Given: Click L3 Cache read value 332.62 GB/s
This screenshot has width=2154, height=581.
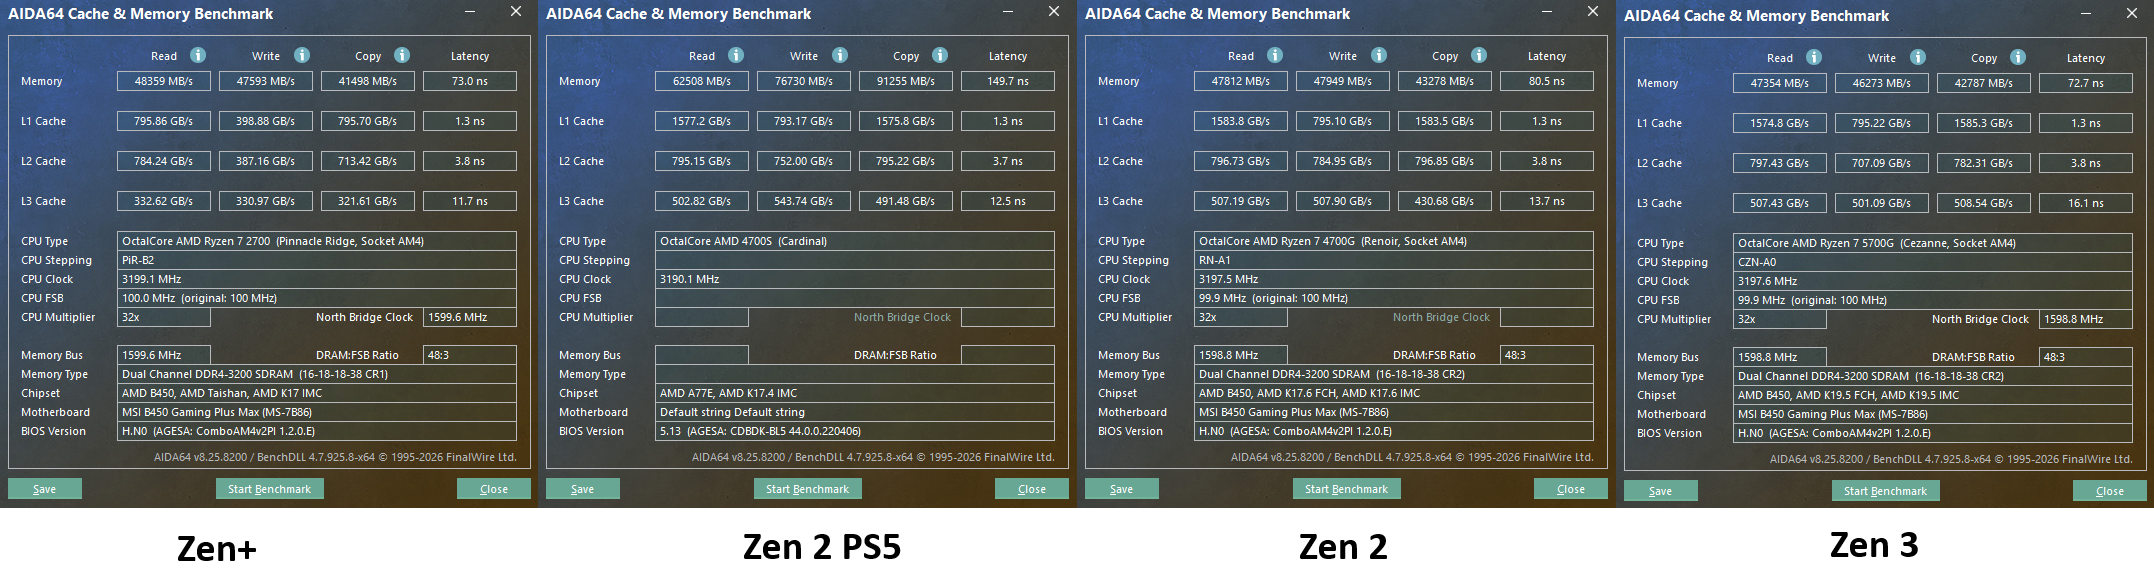Looking at the screenshot, I should click(164, 201).
